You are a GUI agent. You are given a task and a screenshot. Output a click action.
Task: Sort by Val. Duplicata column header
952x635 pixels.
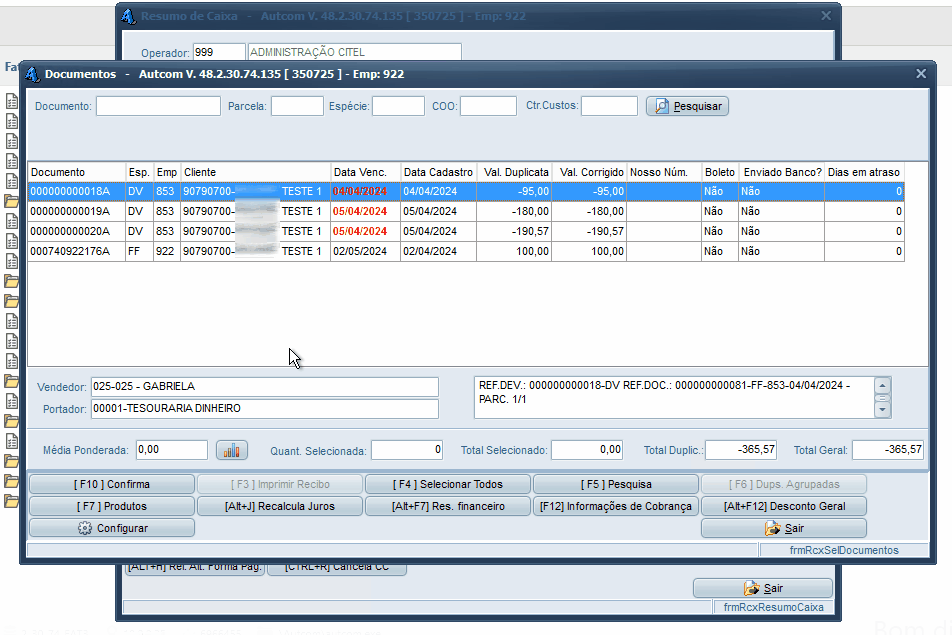point(514,172)
